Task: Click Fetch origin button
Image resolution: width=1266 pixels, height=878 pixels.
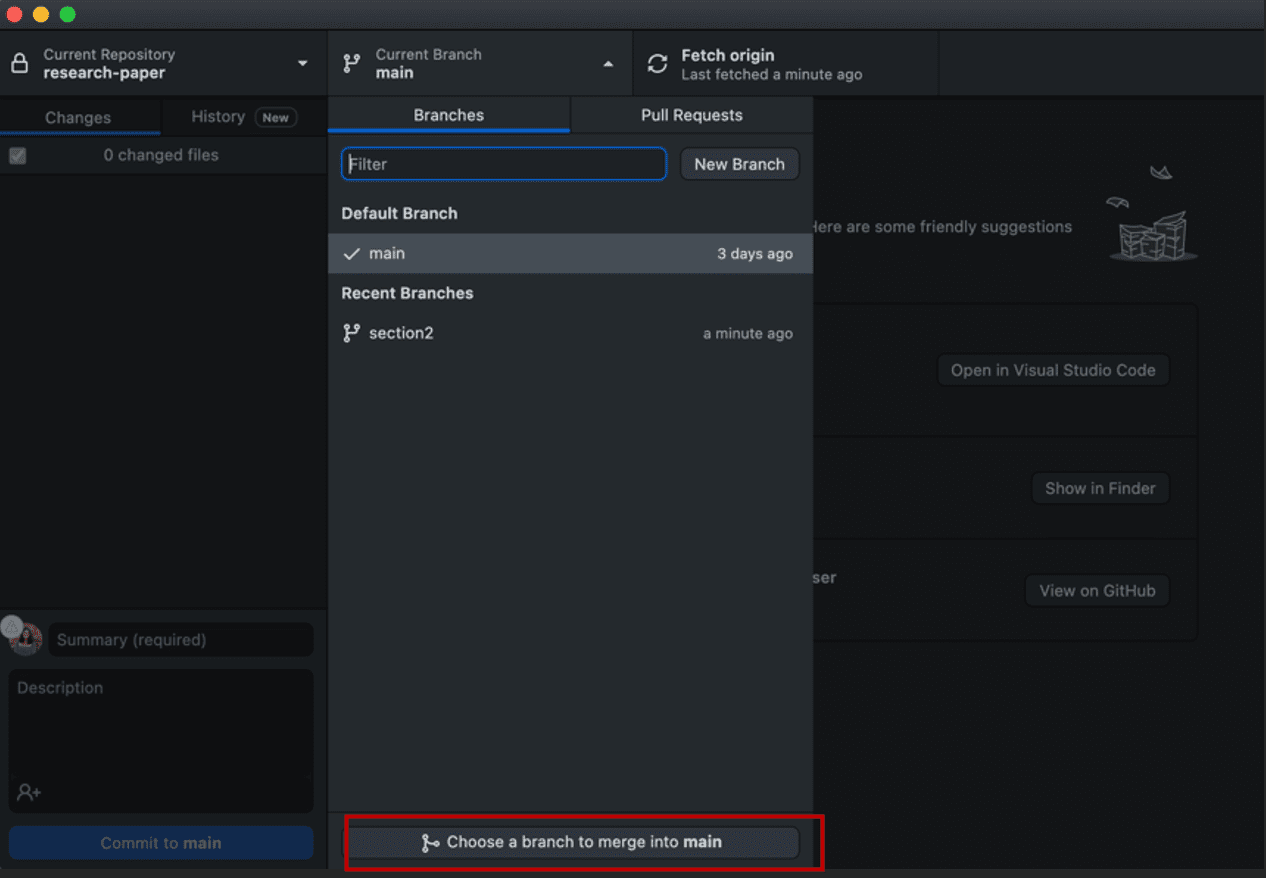Action: click(x=786, y=64)
